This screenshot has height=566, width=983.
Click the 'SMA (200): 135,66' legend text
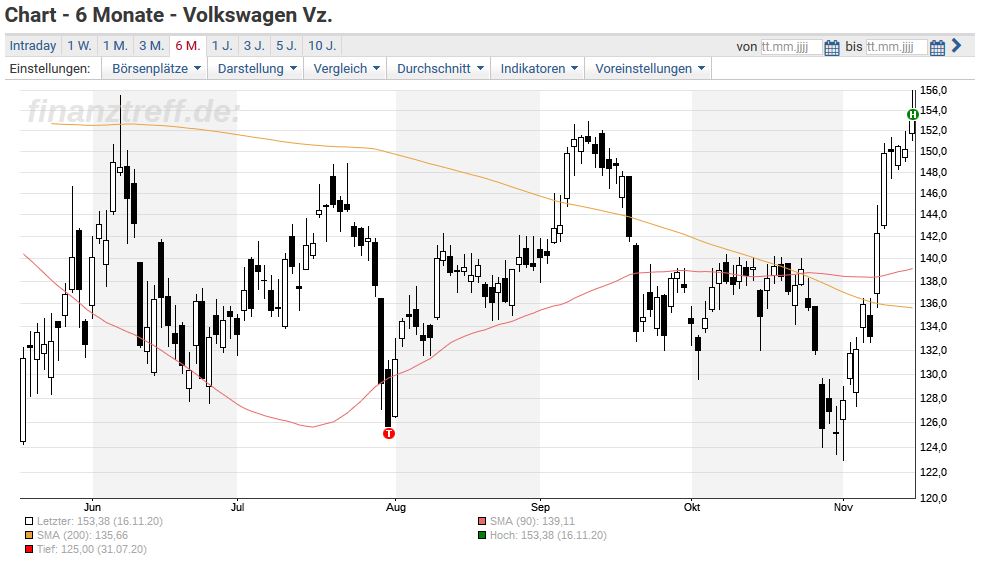(82, 535)
